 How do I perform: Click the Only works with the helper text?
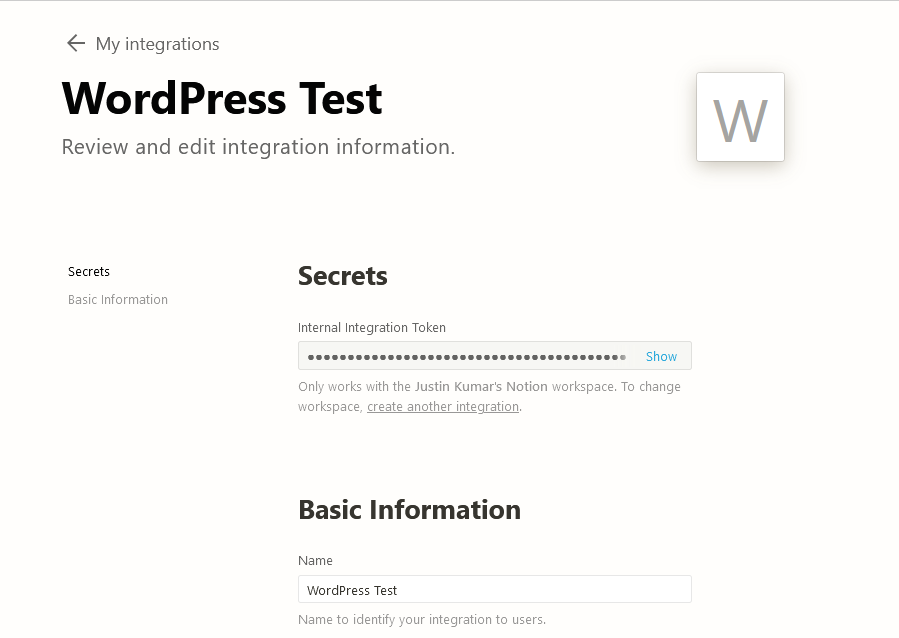click(355, 386)
